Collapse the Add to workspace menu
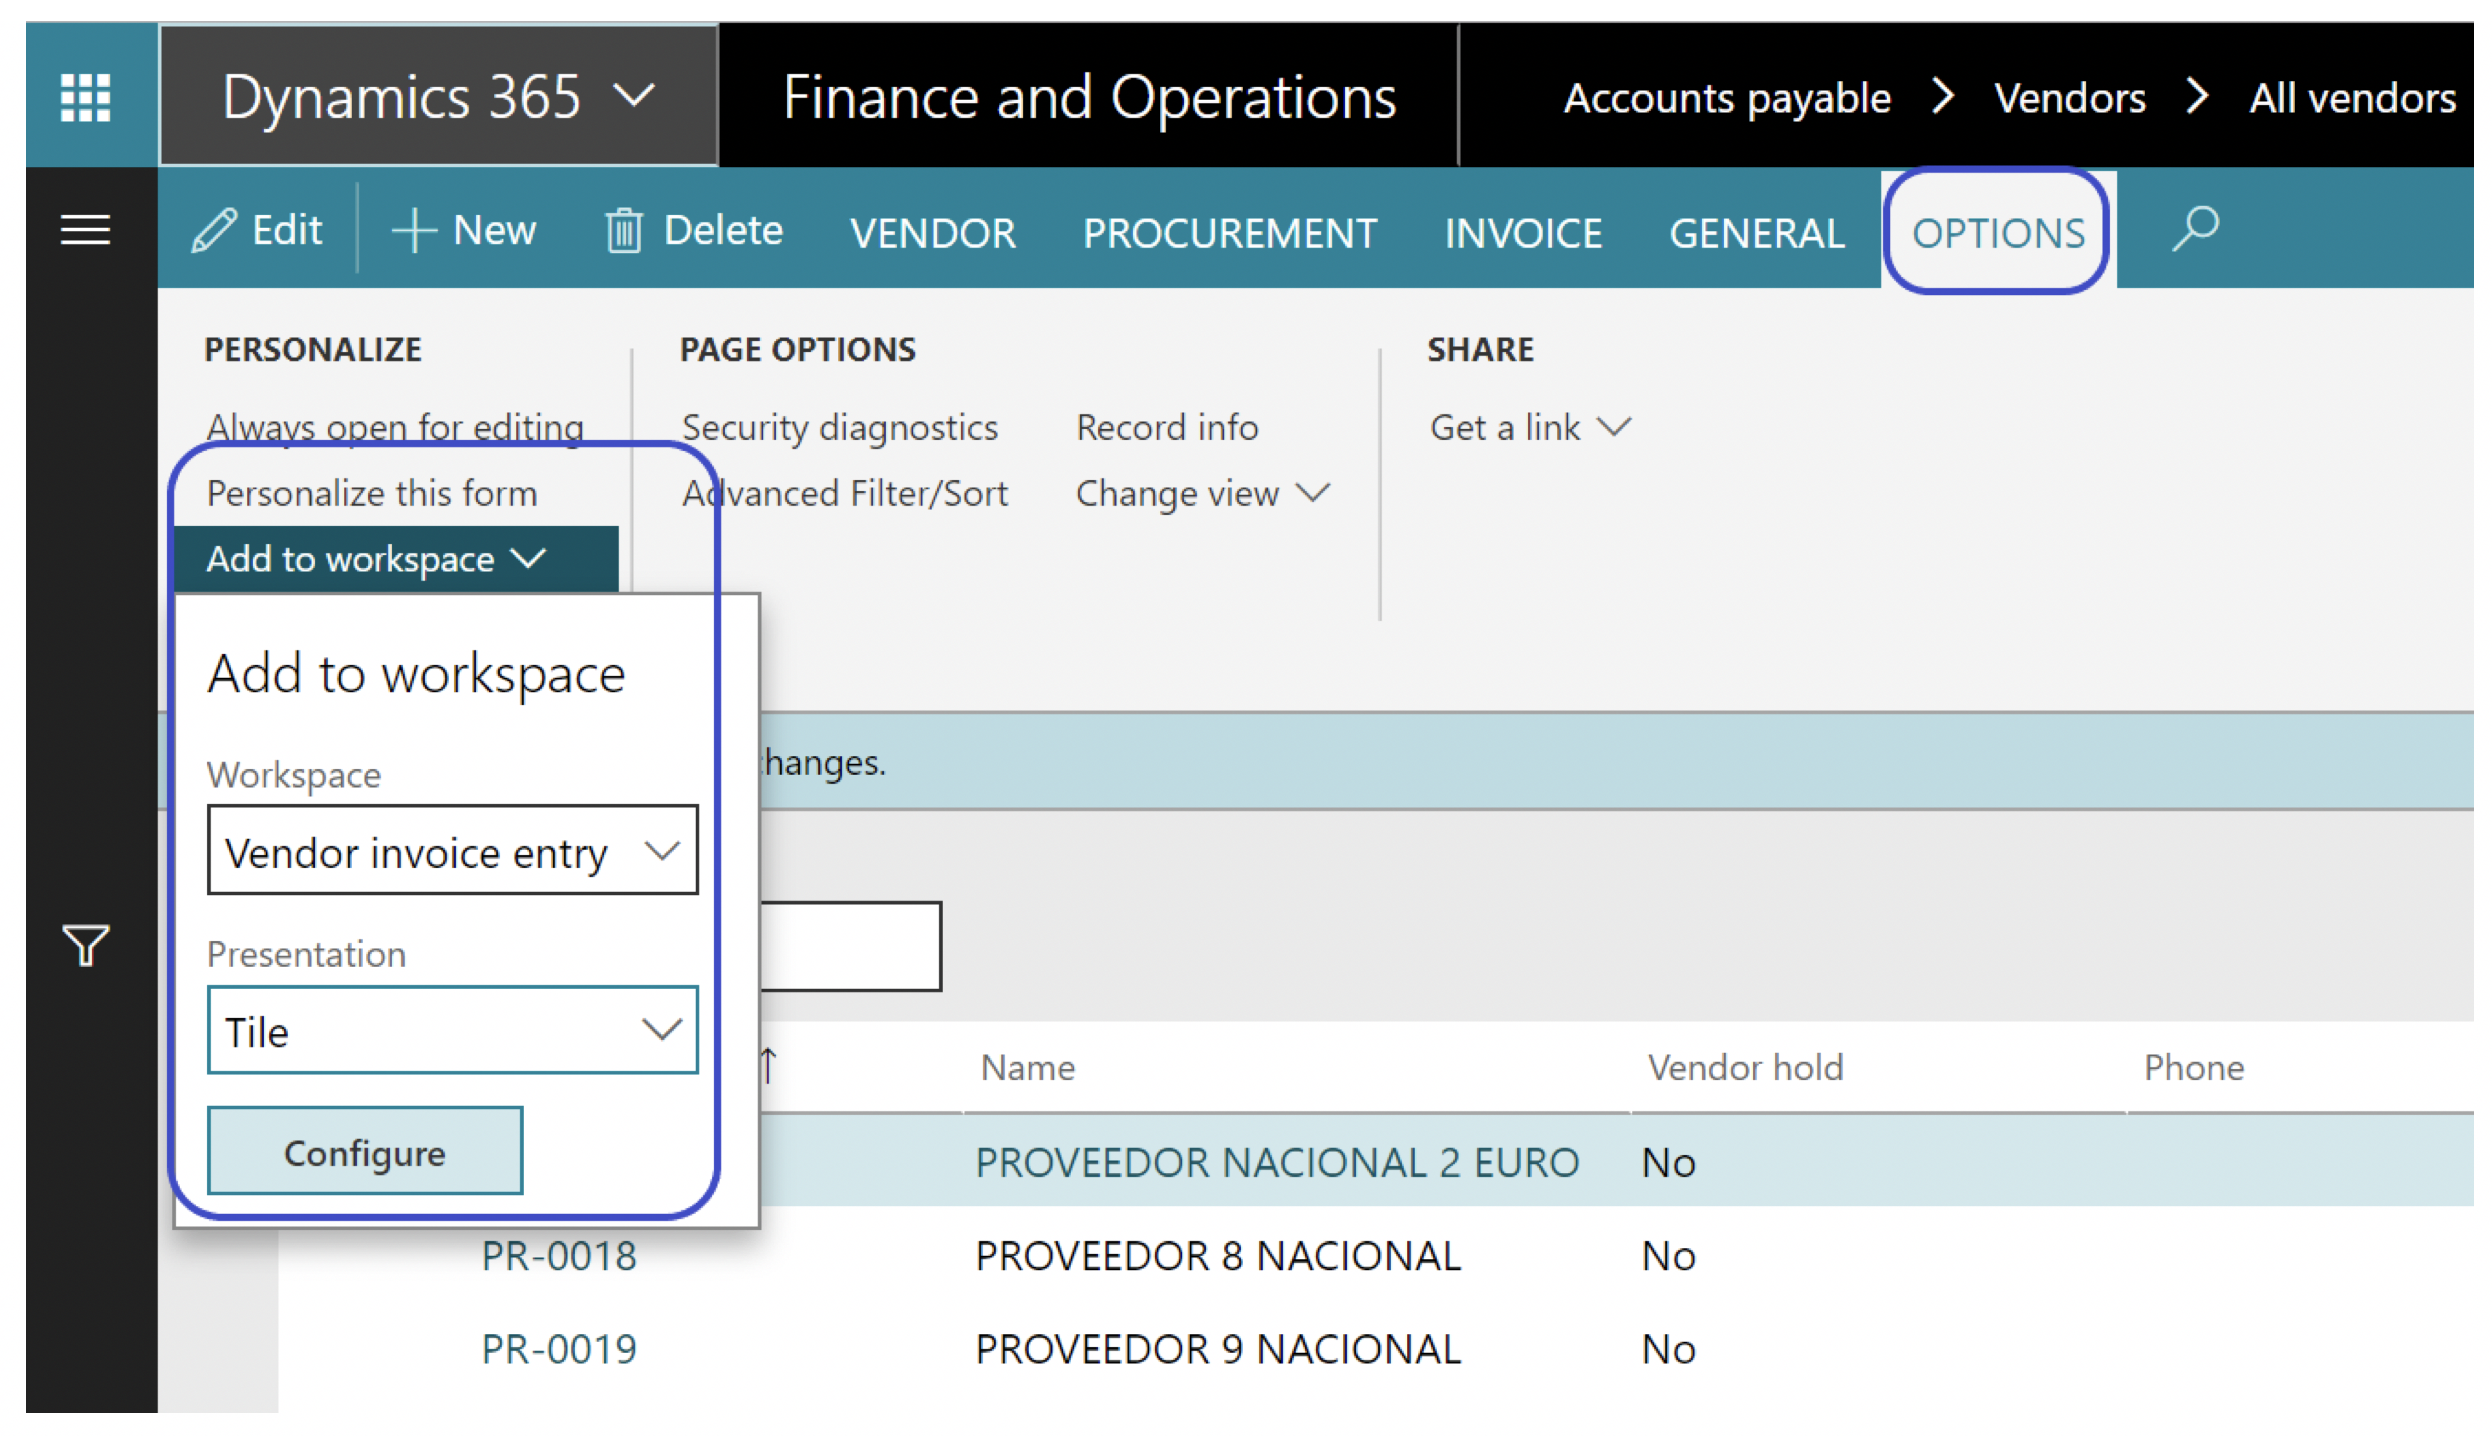The width and height of the screenshot is (2492, 1436). point(396,559)
